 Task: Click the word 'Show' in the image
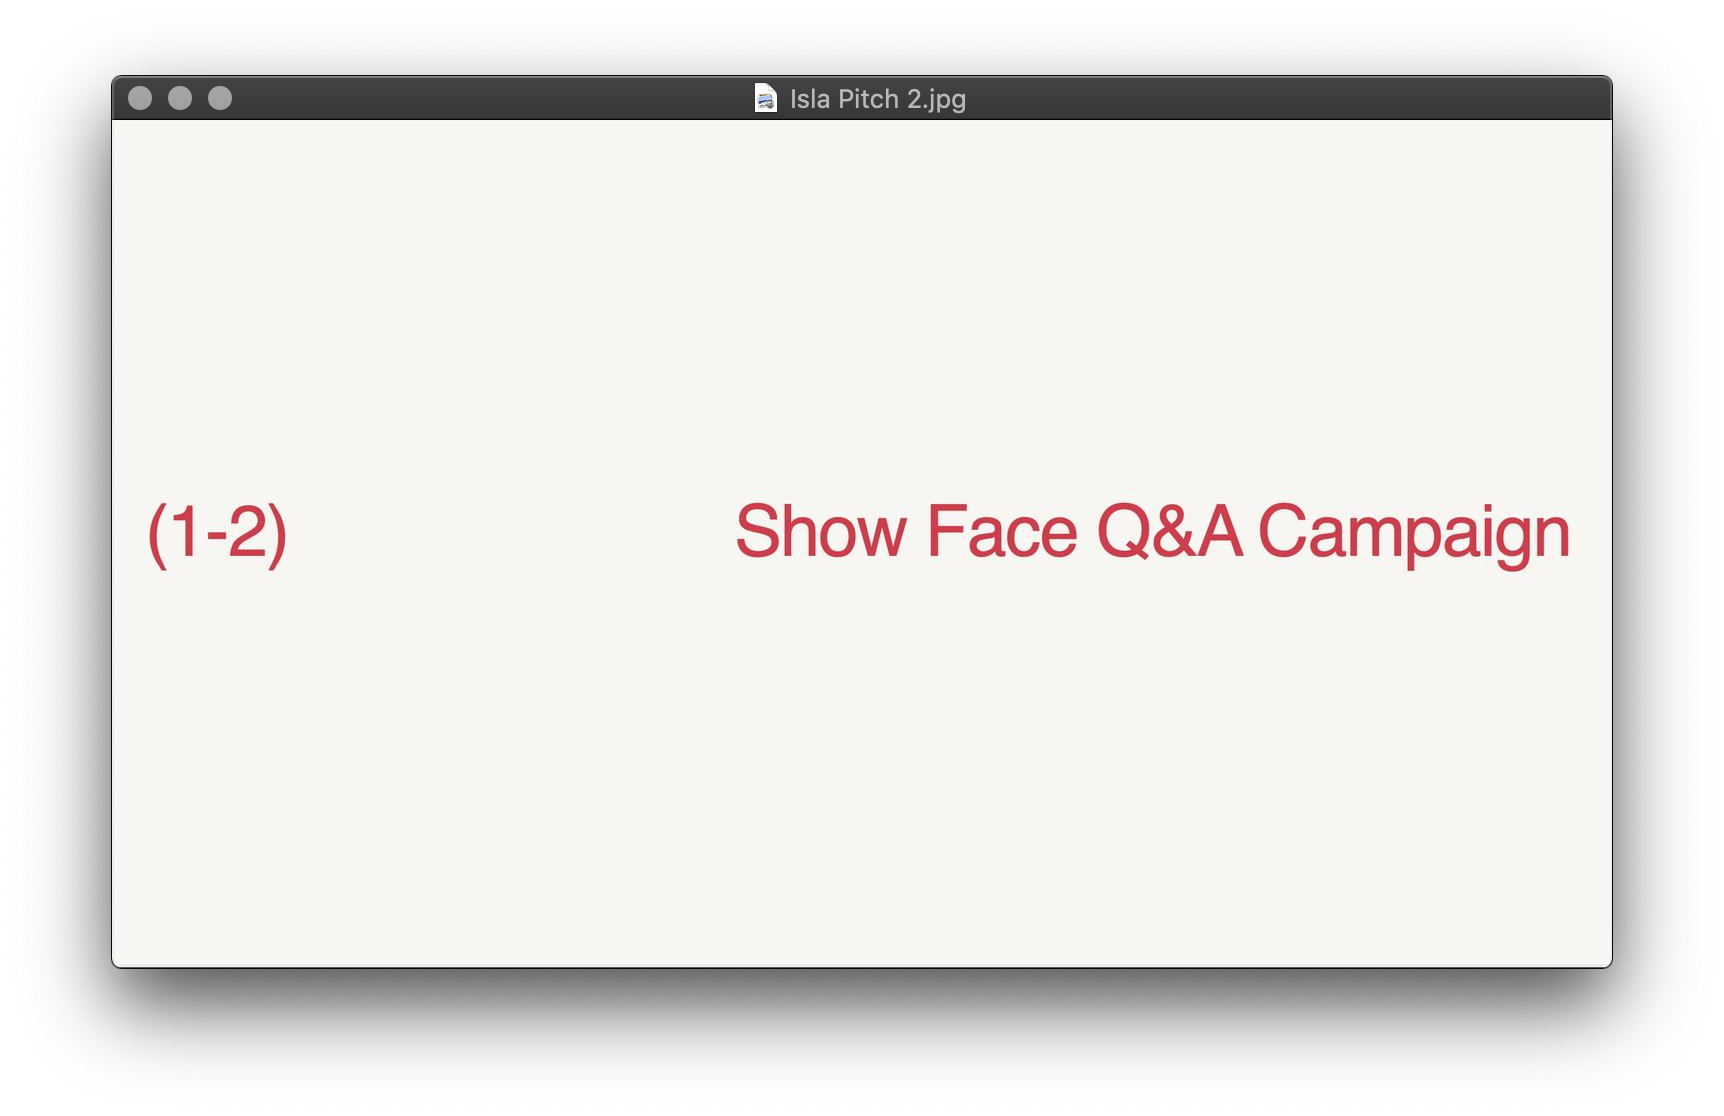point(821,531)
